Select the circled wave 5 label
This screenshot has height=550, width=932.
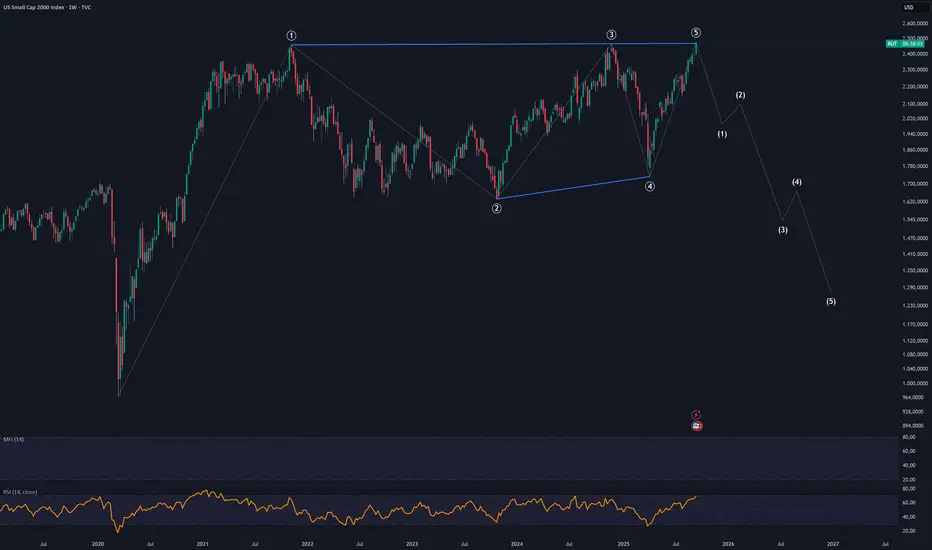(x=695, y=32)
